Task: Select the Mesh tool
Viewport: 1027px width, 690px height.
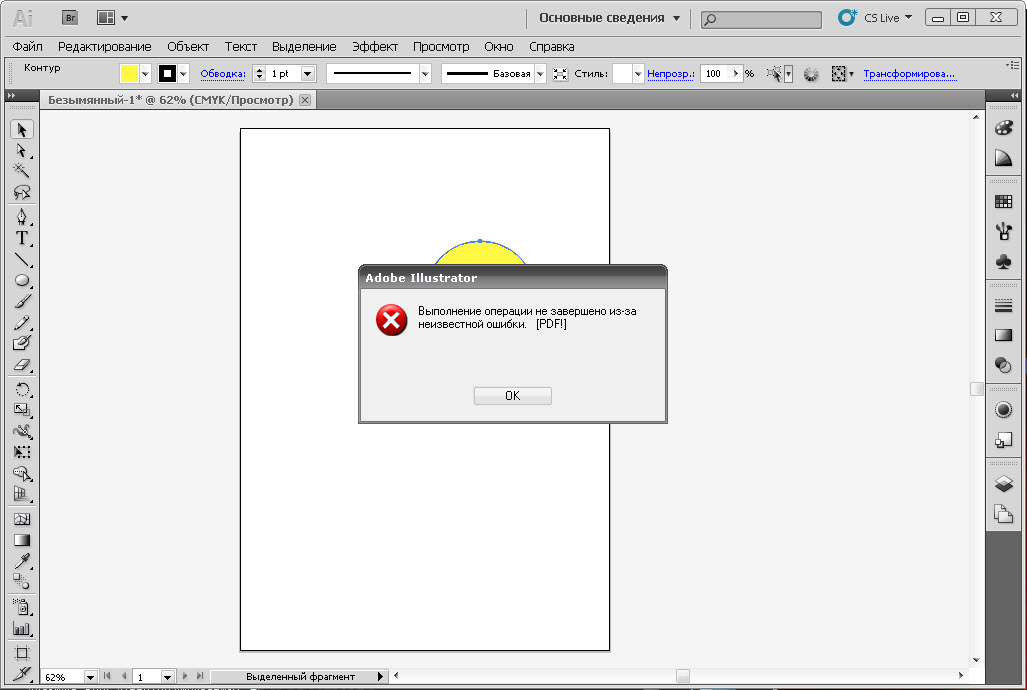Action: pos(22,519)
